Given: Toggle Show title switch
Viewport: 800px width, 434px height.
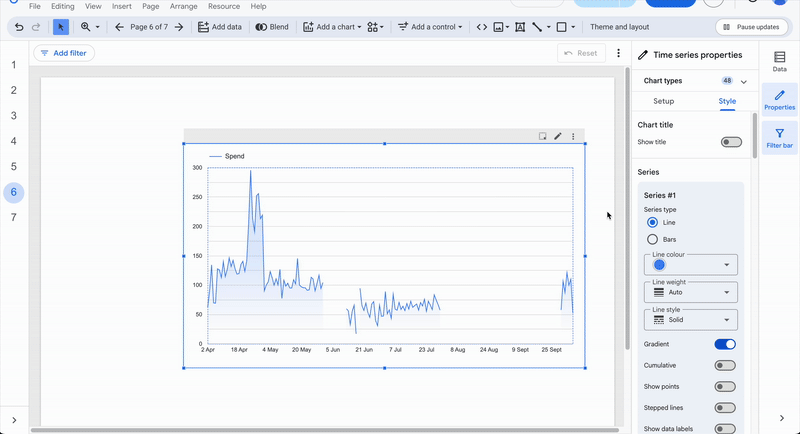Looking at the screenshot, I should pyautogui.click(x=731, y=142).
